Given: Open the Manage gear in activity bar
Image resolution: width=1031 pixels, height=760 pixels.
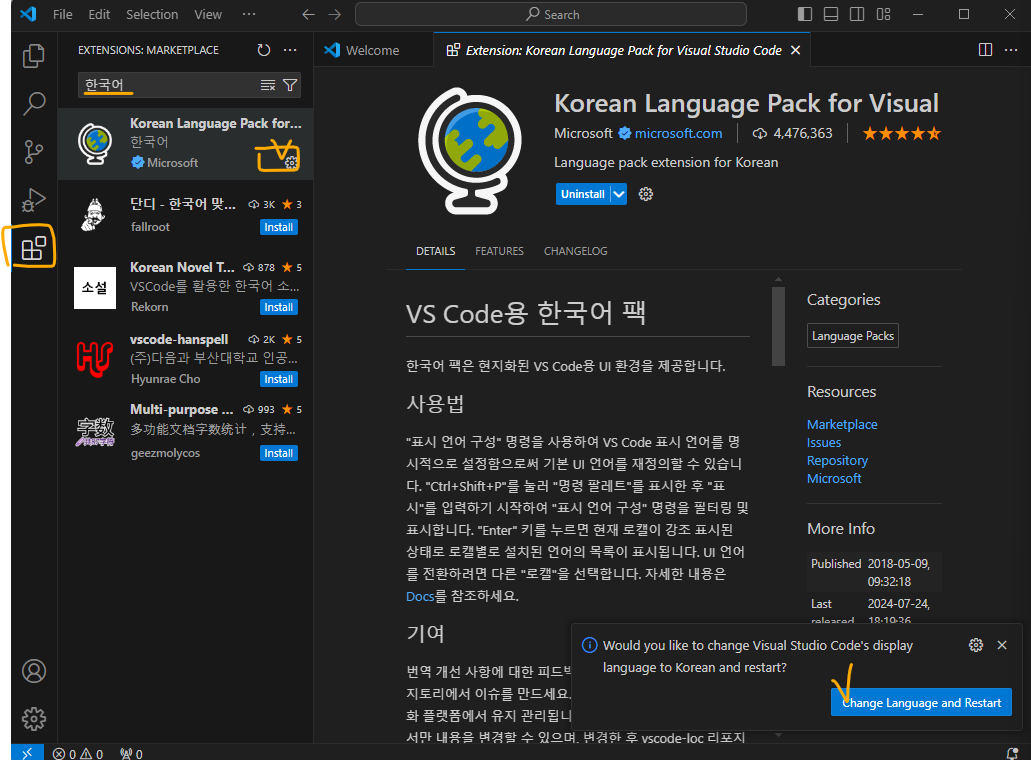Looking at the screenshot, I should coord(34,719).
